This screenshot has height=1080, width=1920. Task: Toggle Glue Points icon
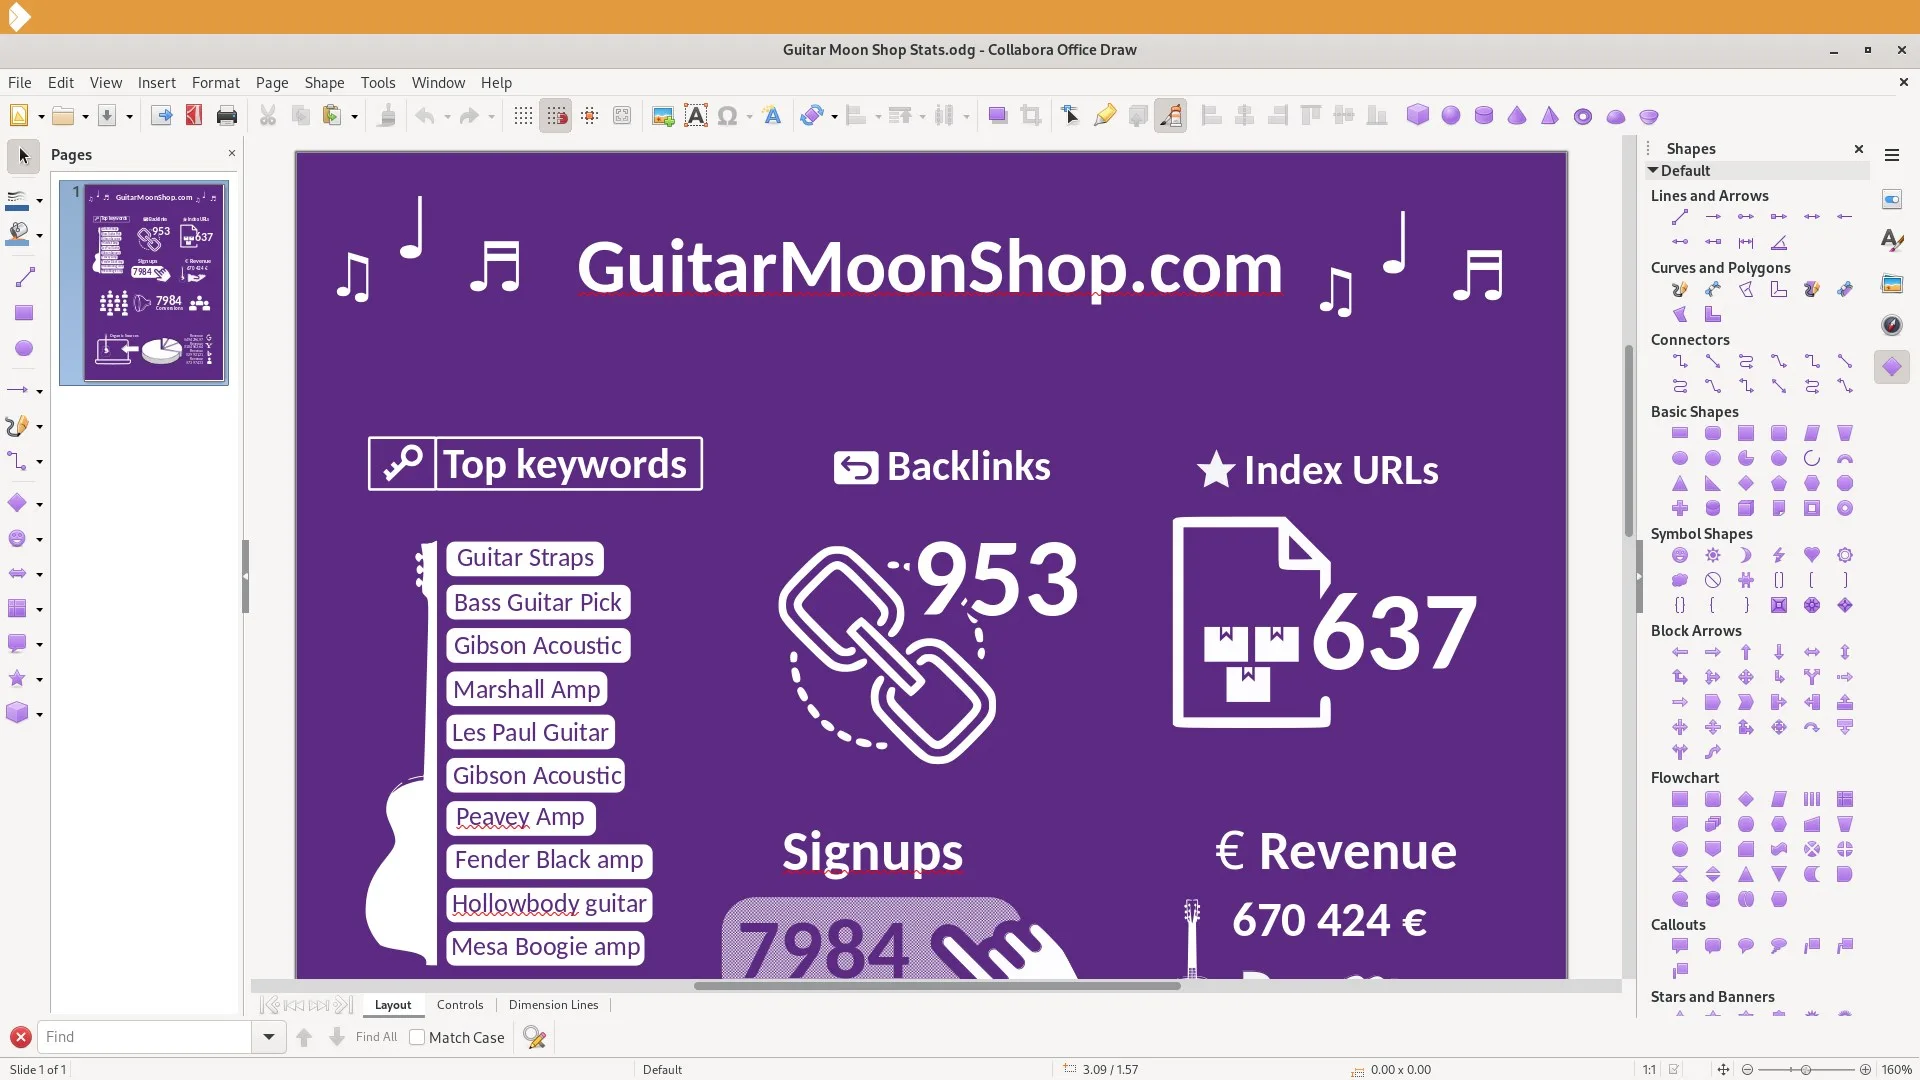point(1104,116)
